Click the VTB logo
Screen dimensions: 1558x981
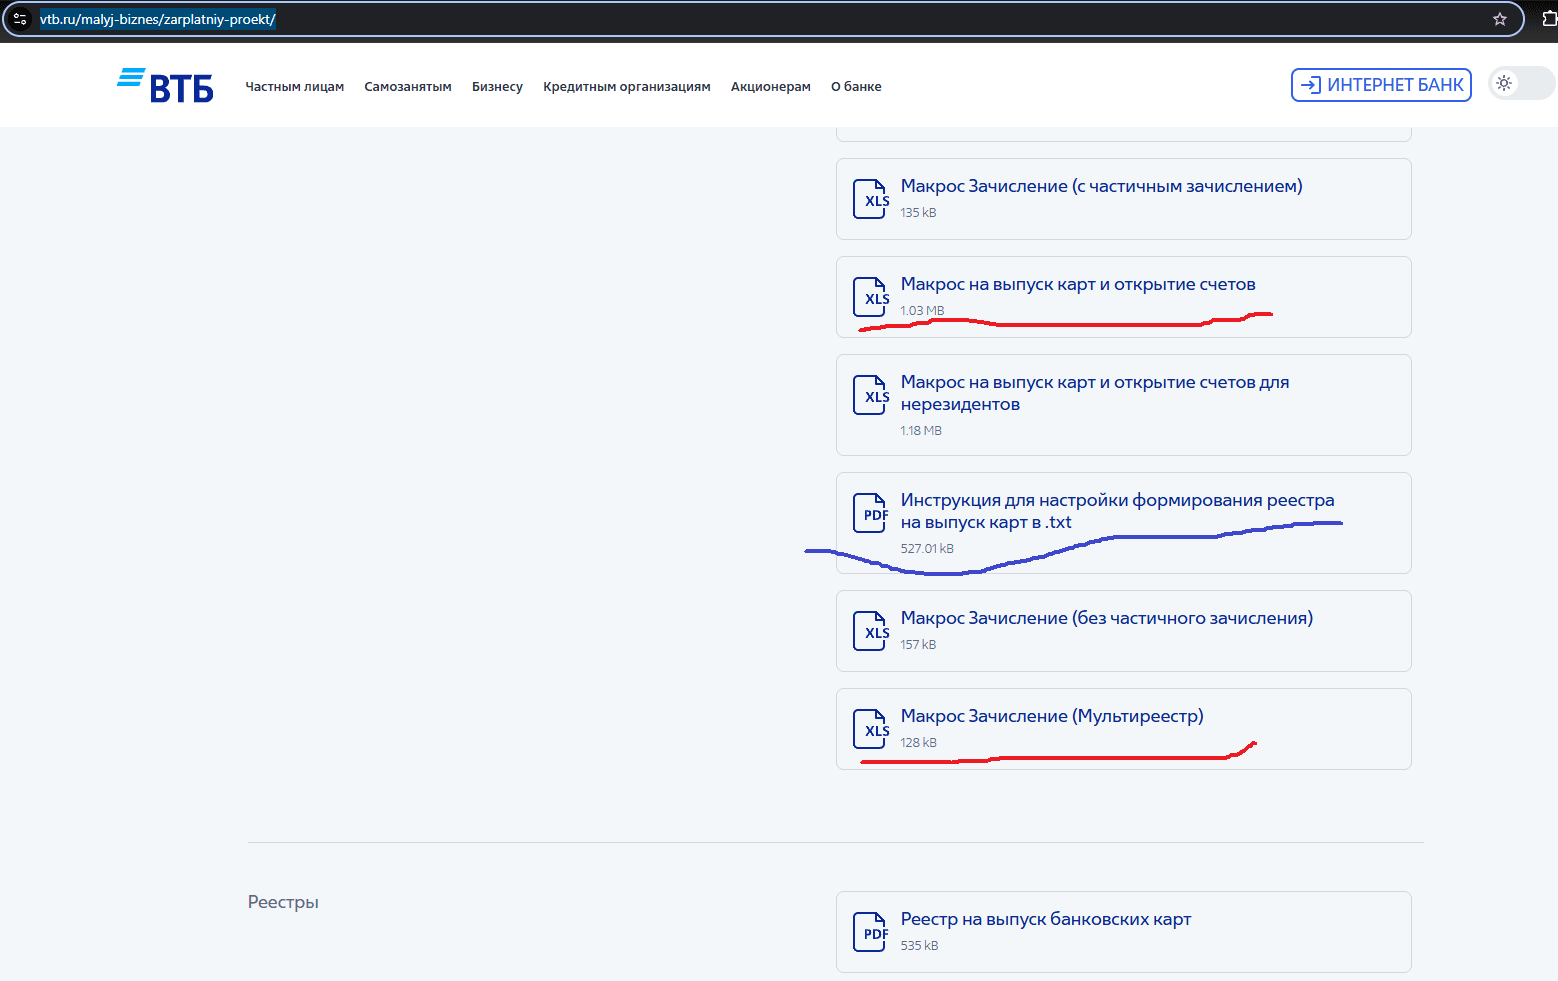tap(165, 86)
